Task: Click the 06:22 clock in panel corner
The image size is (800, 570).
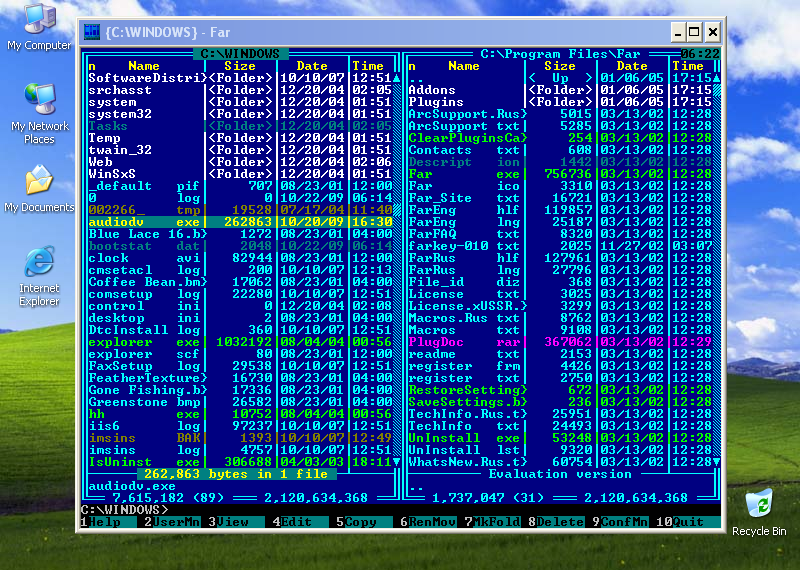Action: tap(700, 54)
